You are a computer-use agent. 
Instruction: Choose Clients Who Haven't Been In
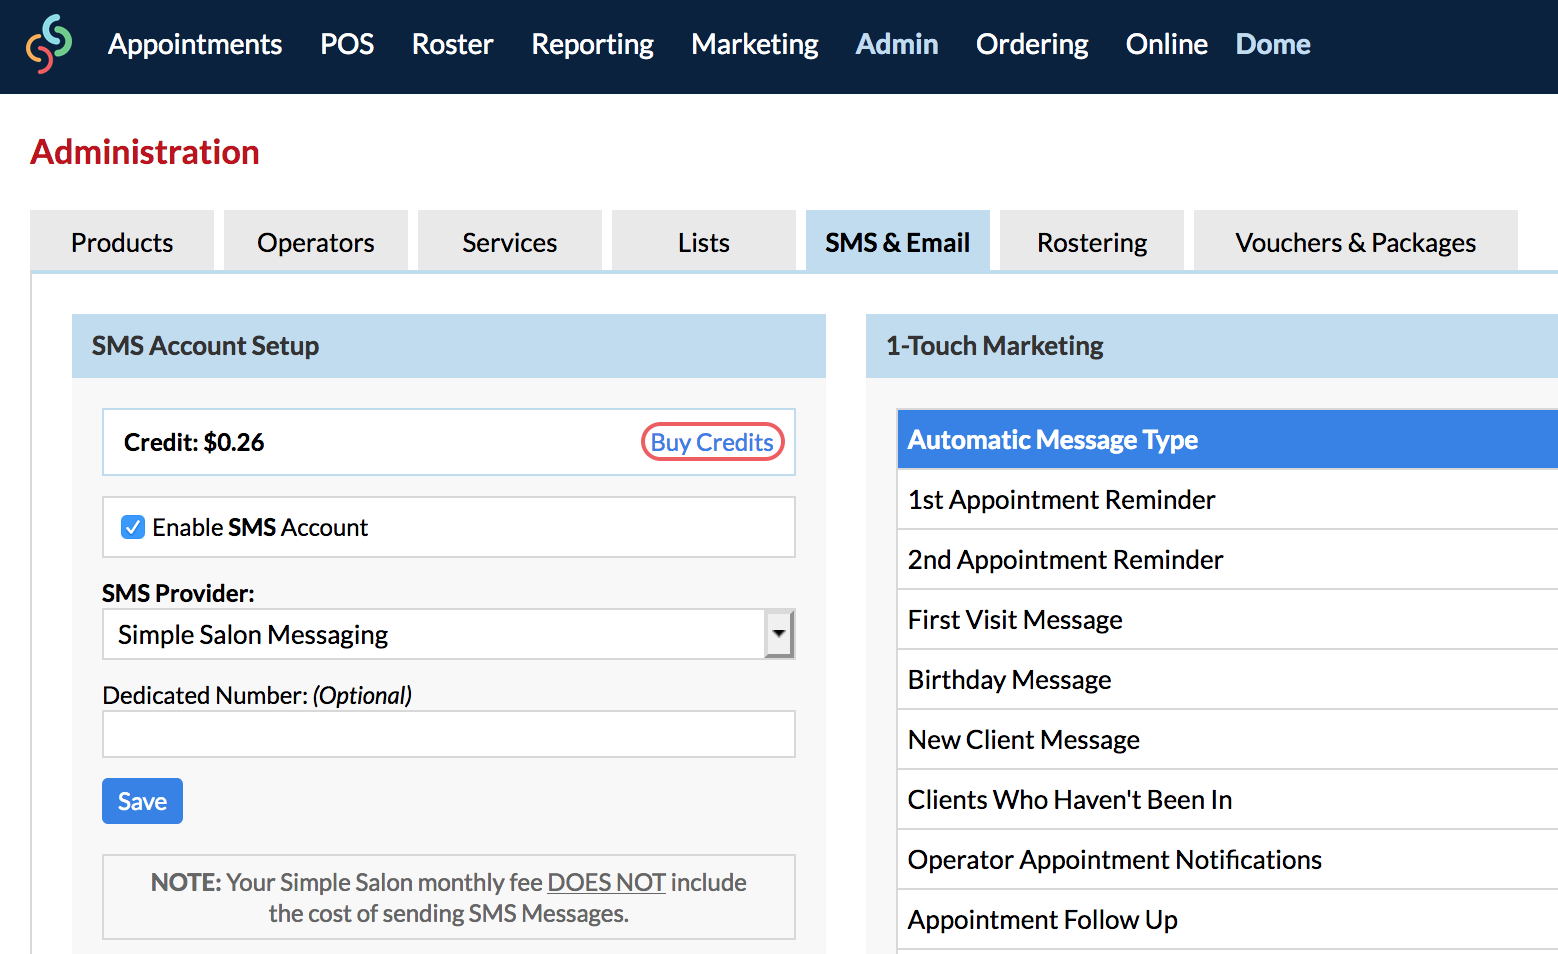click(1069, 800)
